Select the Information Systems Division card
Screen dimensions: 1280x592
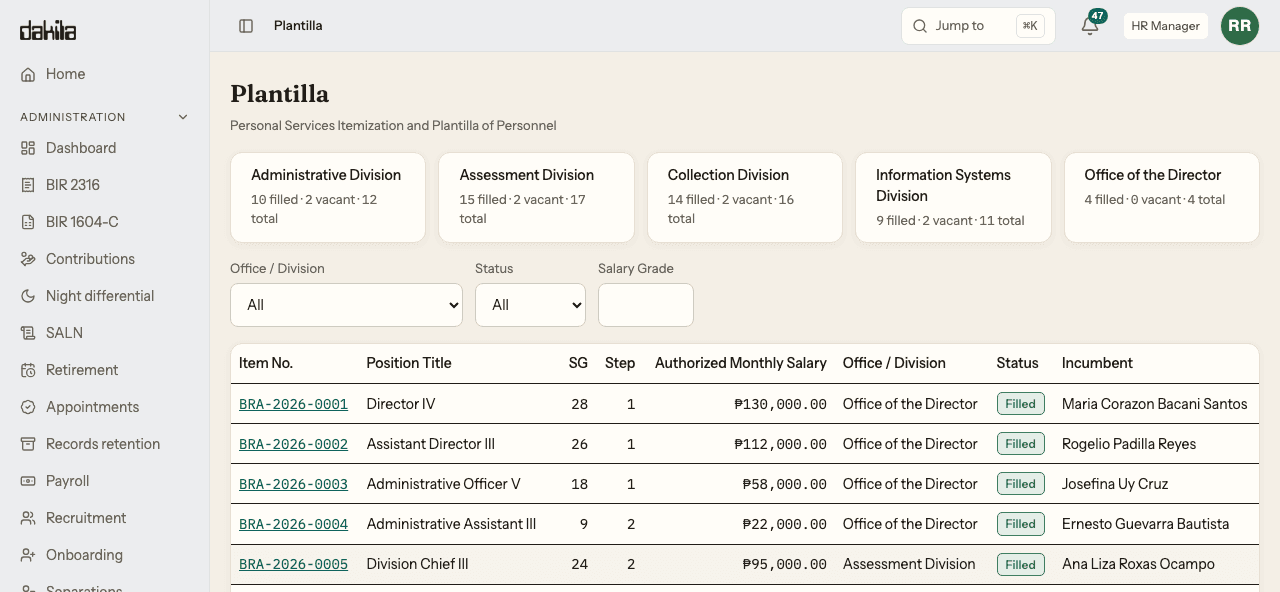click(x=953, y=197)
